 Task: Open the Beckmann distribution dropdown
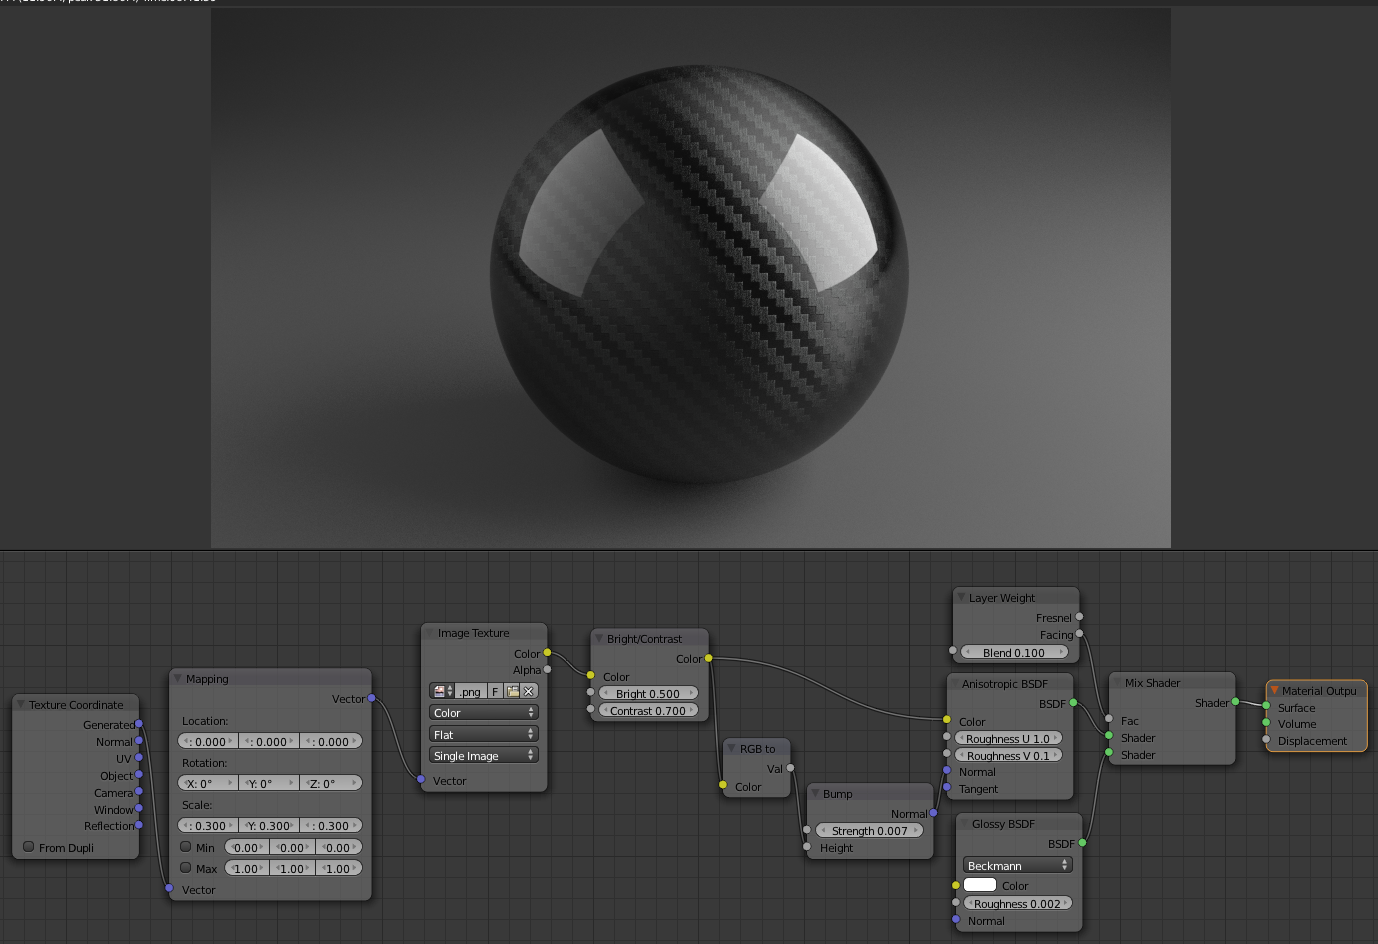pyautogui.click(x=1017, y=865)
